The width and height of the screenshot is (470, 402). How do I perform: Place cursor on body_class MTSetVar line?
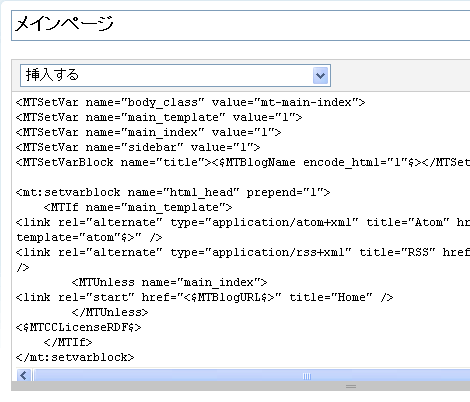[x=190, y=102]
